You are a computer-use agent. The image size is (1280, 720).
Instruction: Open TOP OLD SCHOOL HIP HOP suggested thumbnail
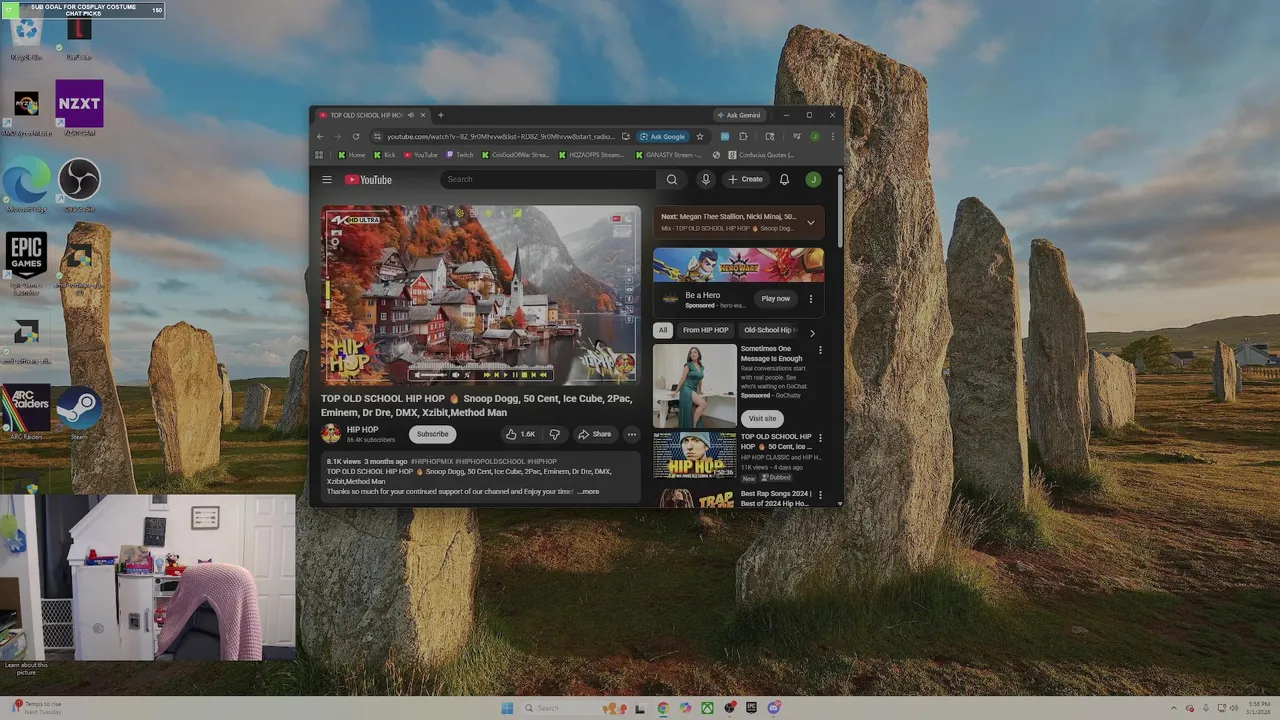[x=694, y=455]
